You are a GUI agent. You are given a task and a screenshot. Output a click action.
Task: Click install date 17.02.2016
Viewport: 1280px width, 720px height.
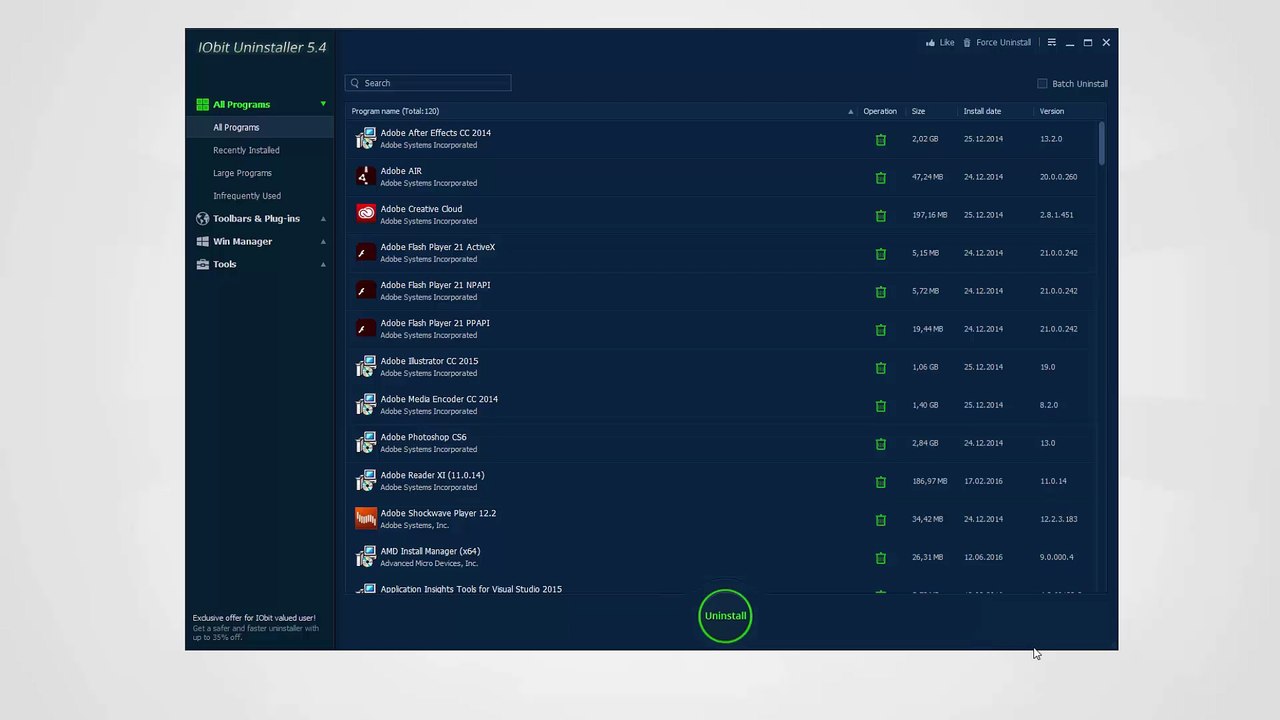(983, 481)
